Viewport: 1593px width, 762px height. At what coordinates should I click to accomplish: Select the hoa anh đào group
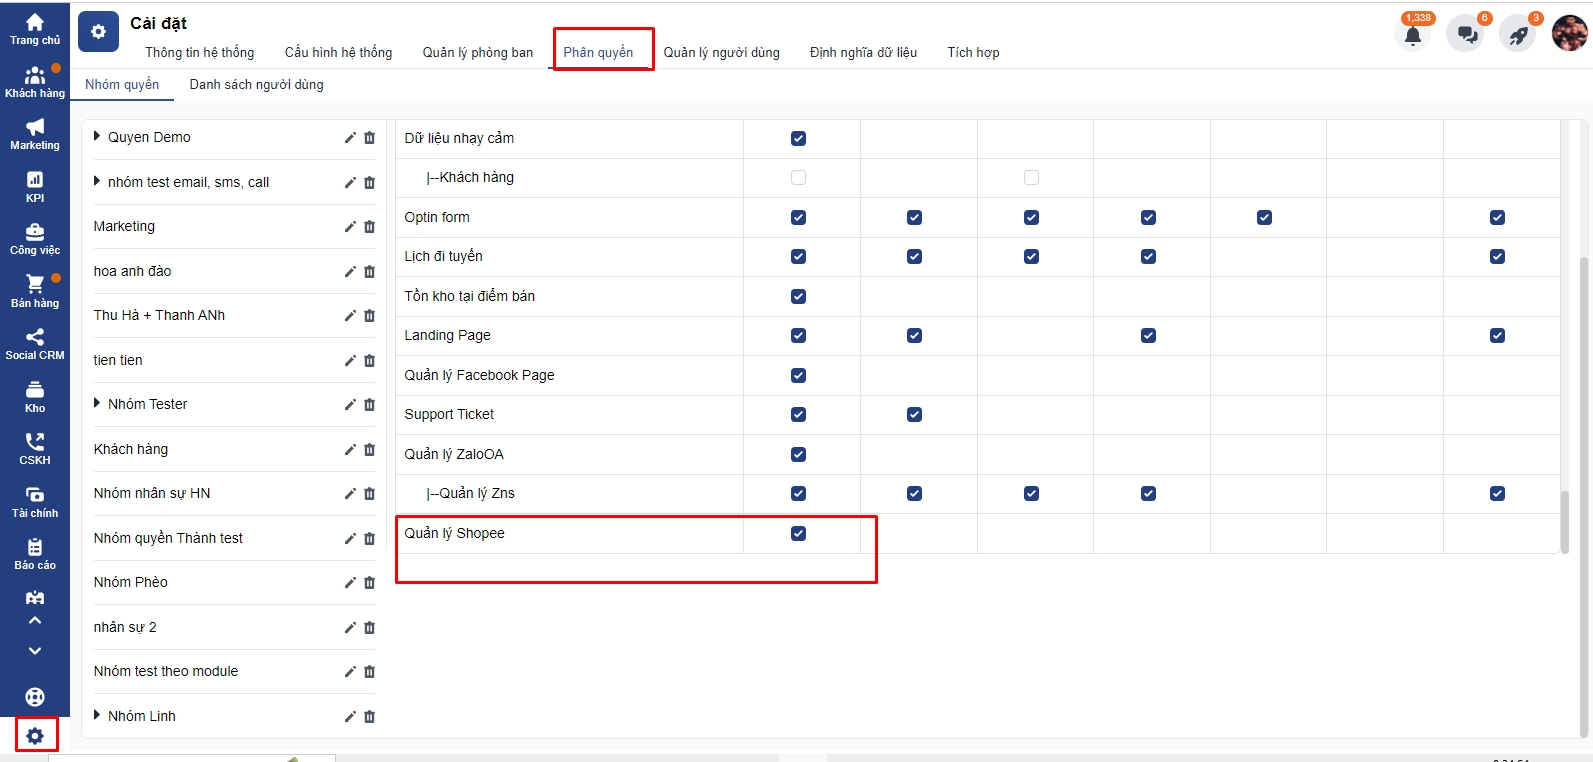point(132,271)
